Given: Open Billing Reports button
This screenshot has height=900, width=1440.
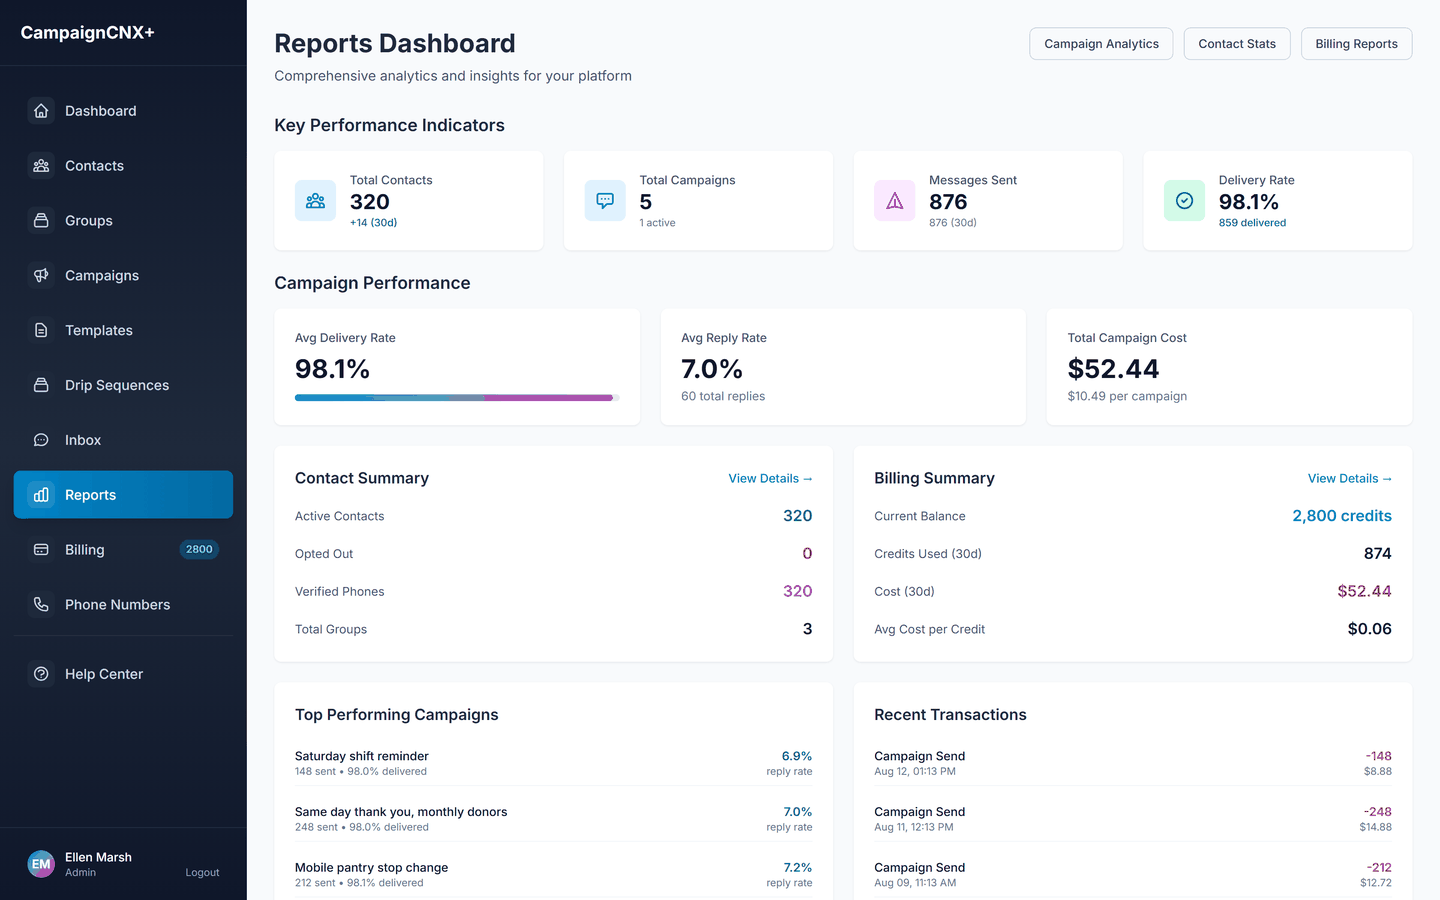Looking at the screenshot, I should (x=1356, y=44).
